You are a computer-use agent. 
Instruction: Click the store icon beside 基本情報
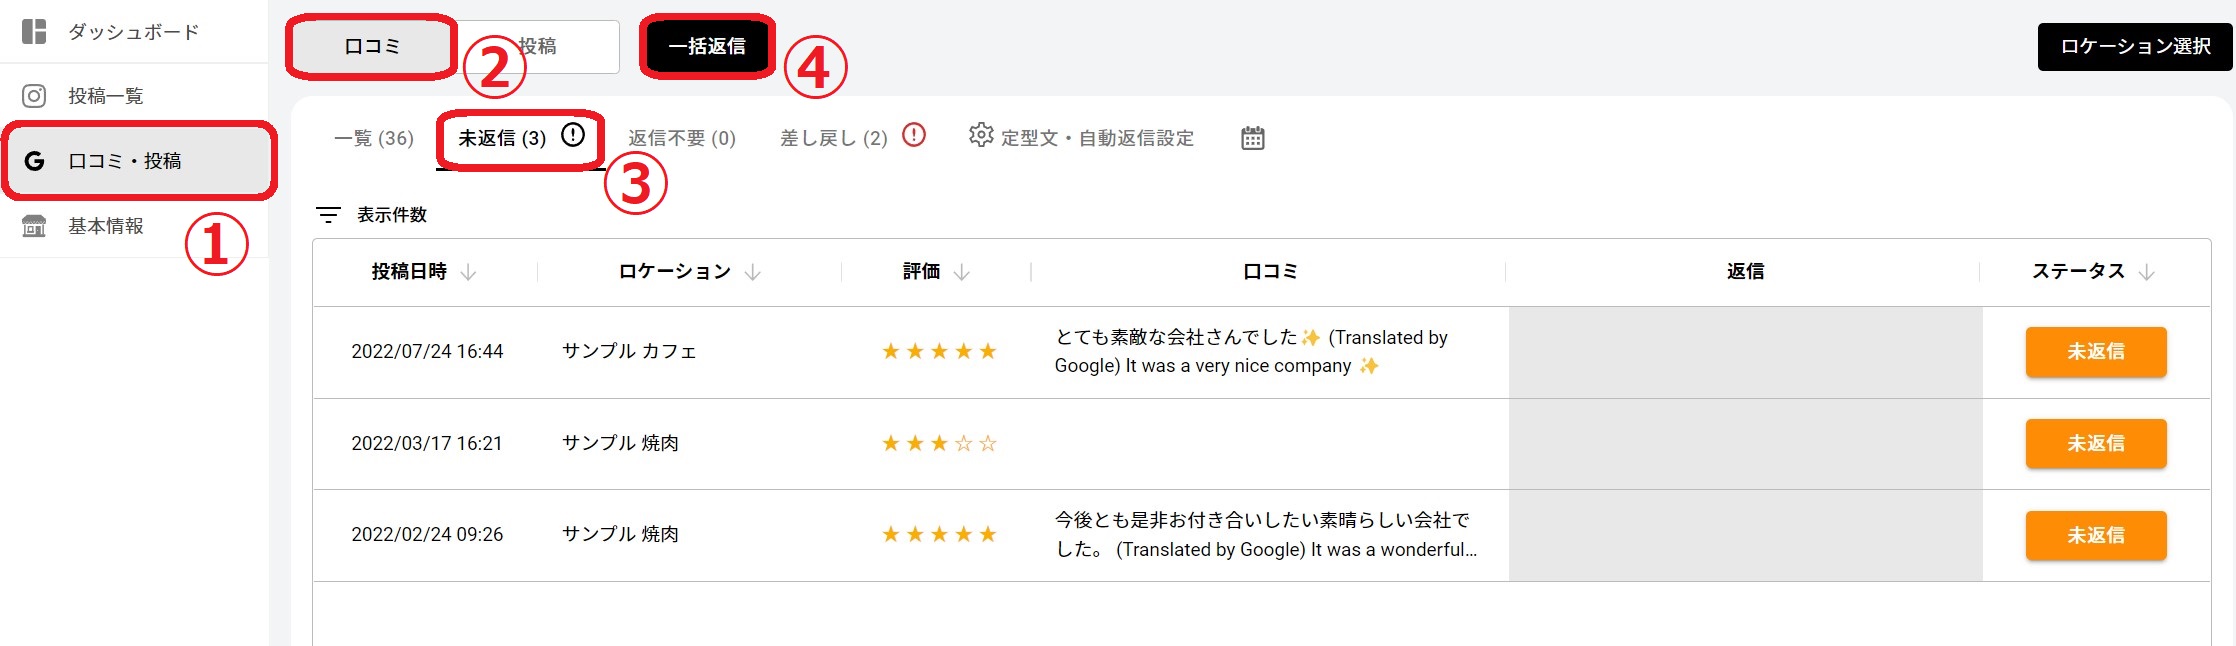pos(34,226)
